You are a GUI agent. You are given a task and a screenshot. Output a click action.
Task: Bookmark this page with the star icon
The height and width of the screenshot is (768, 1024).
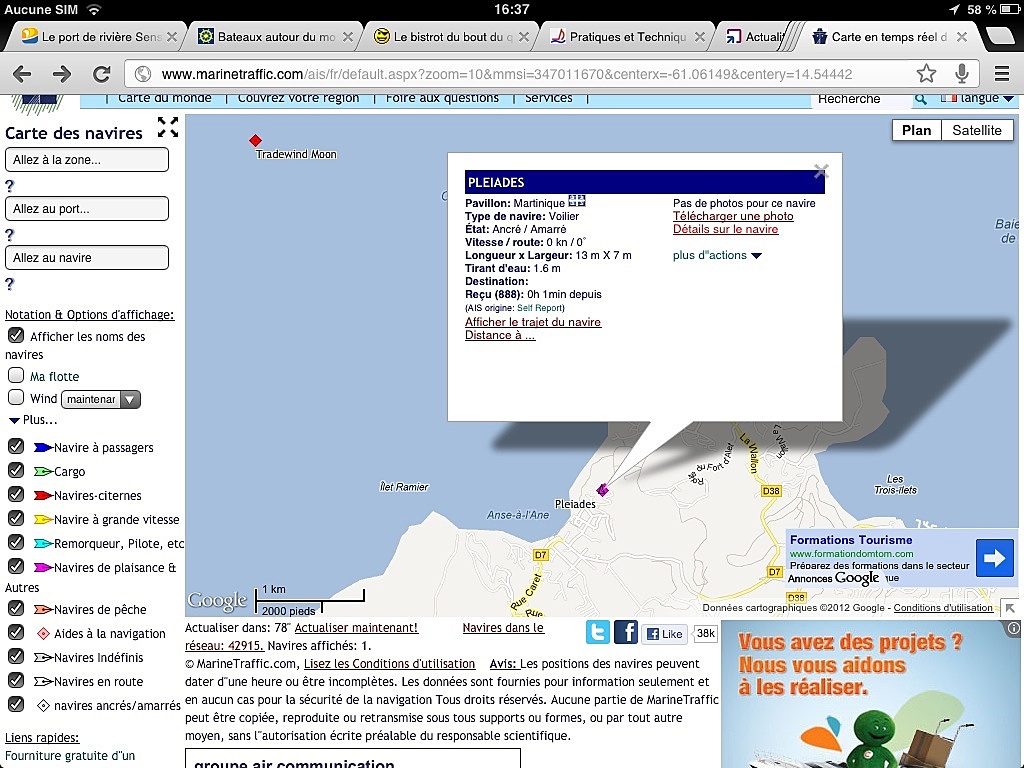pyautogui.click(x=926, y=74)
